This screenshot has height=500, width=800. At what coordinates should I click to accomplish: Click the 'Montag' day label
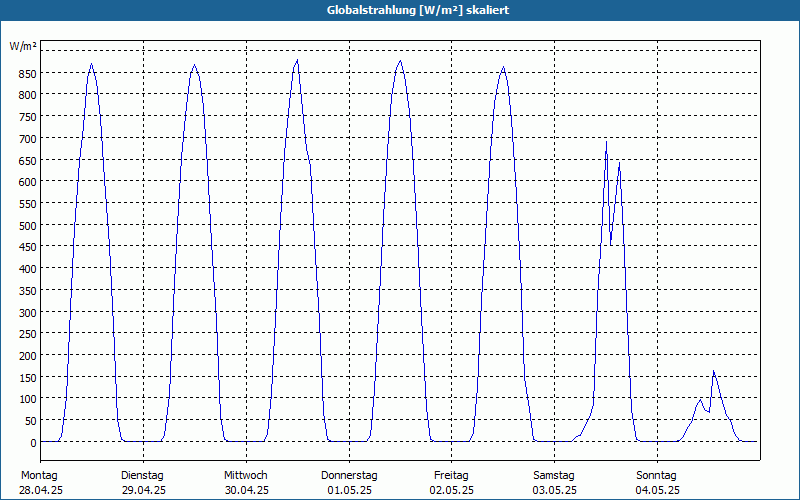(39, 476)
